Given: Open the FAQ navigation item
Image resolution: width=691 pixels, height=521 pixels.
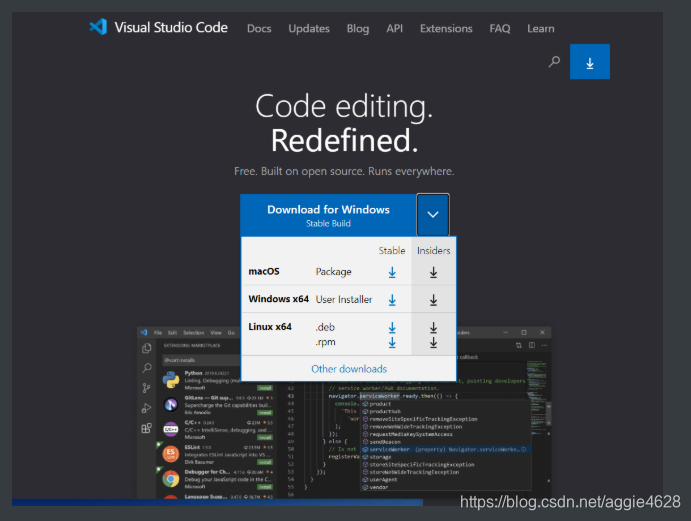Looking at the screenshot, I should pos(500,29).
